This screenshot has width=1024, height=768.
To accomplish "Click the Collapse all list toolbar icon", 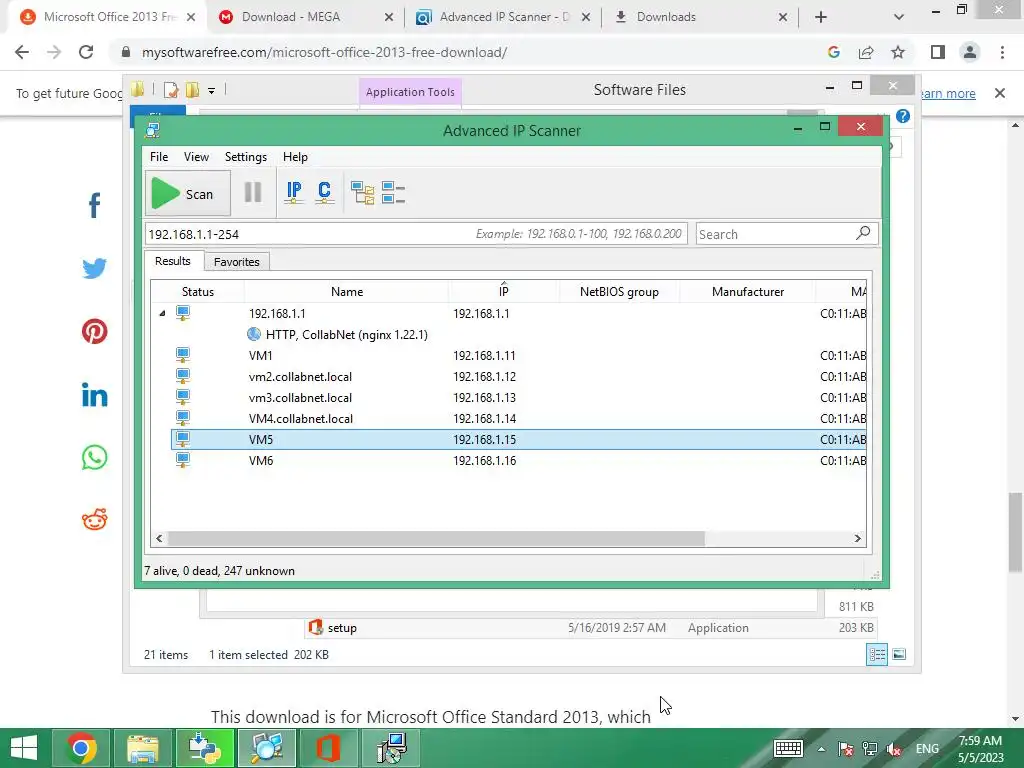I will (393, 193).
